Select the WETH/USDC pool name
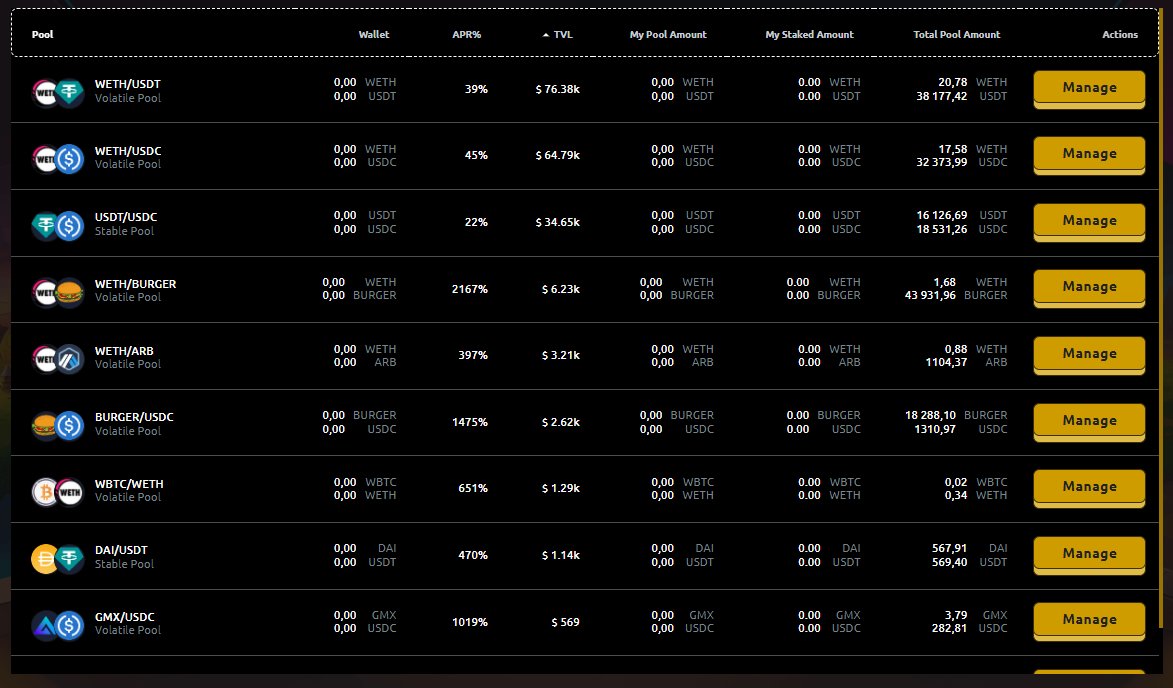Image resolution: width=1173 pixels, height=688 pixels. click(x=128, y=151)
